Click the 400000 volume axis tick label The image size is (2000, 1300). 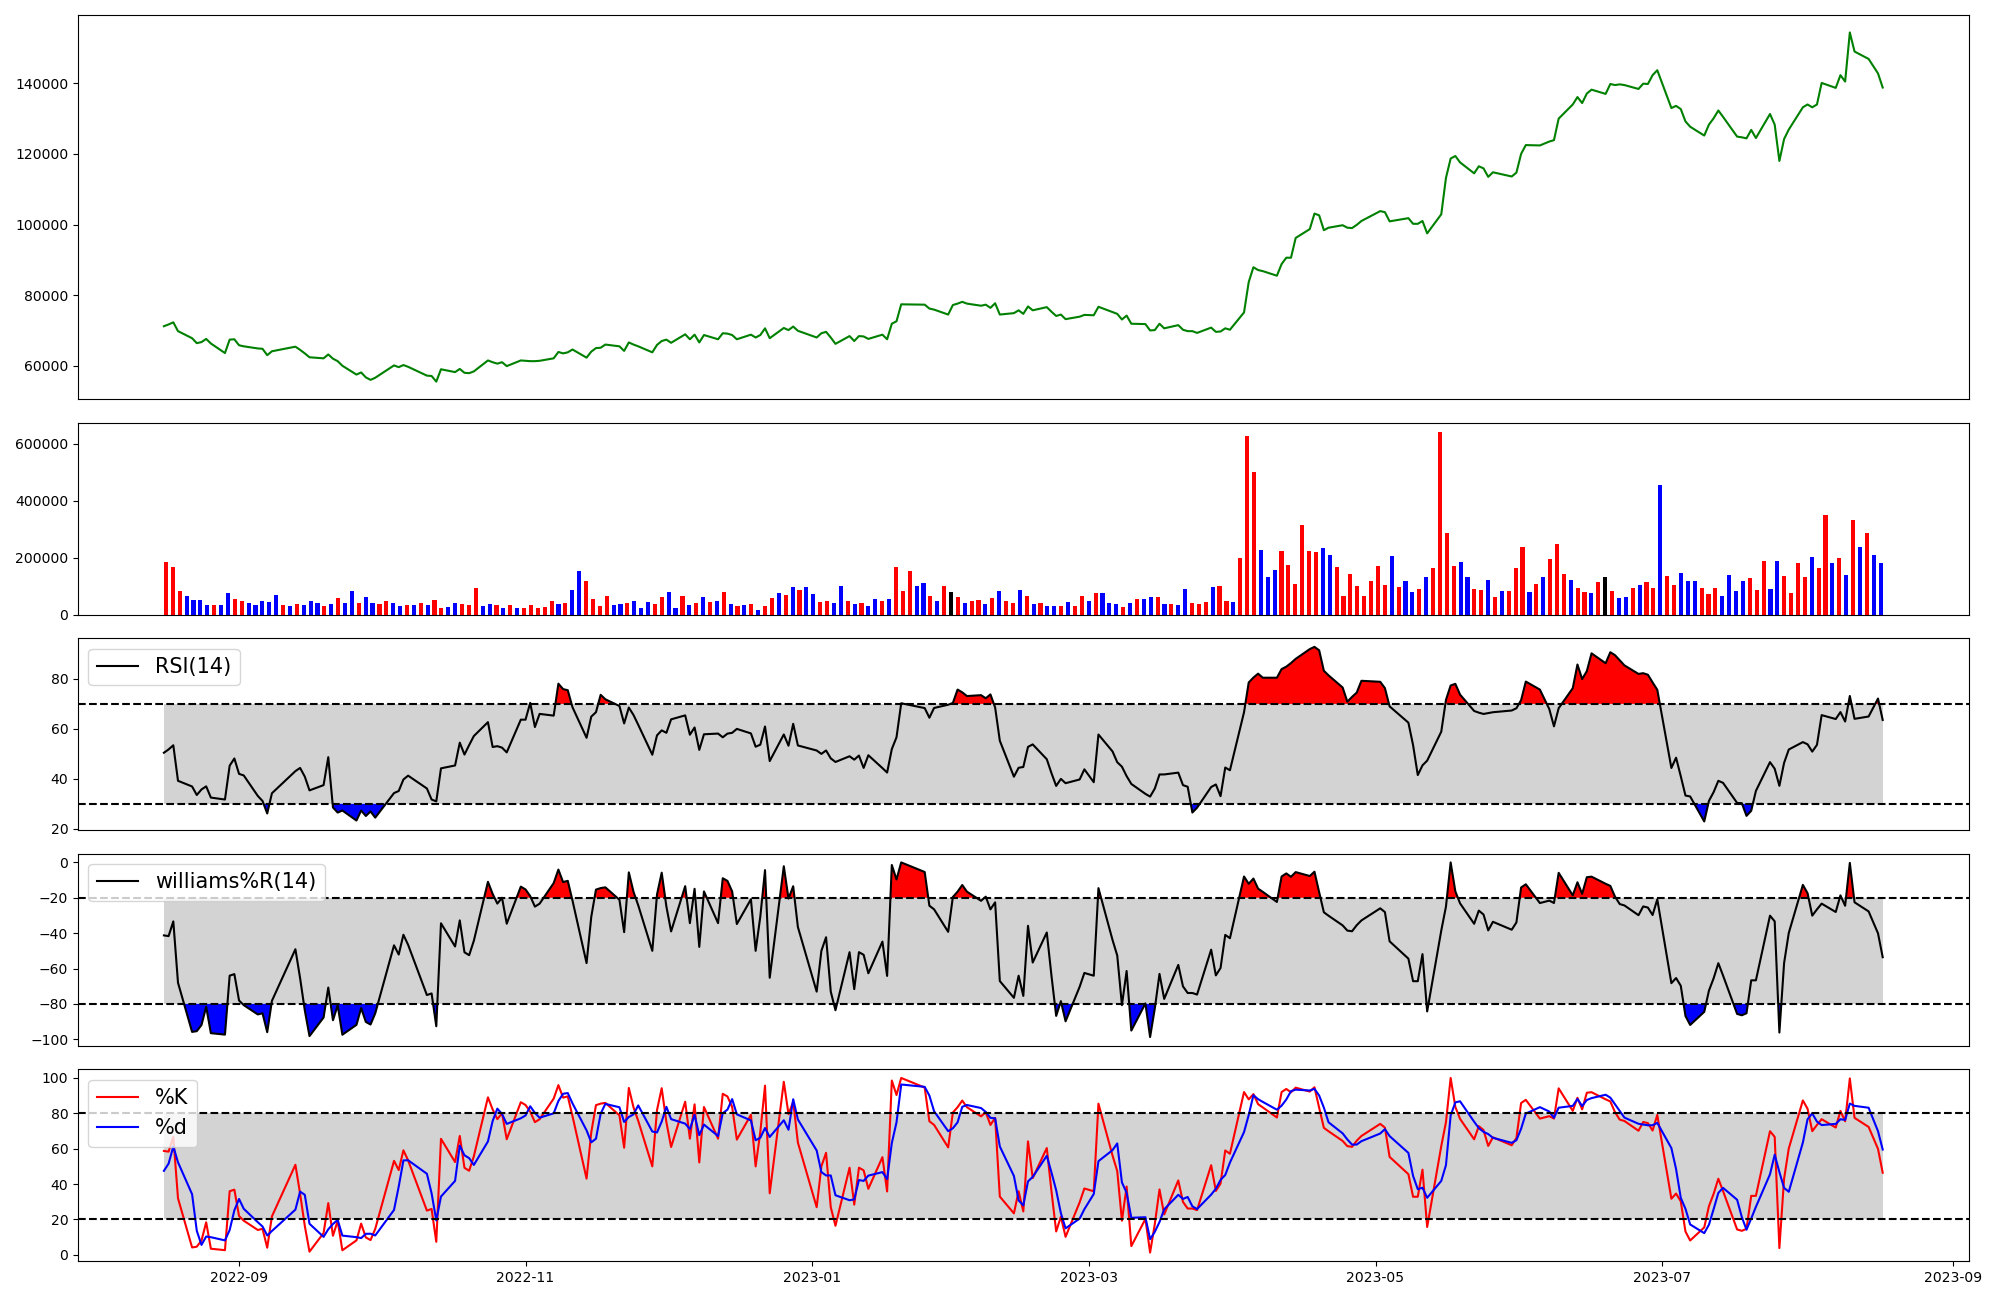(42, 501)
